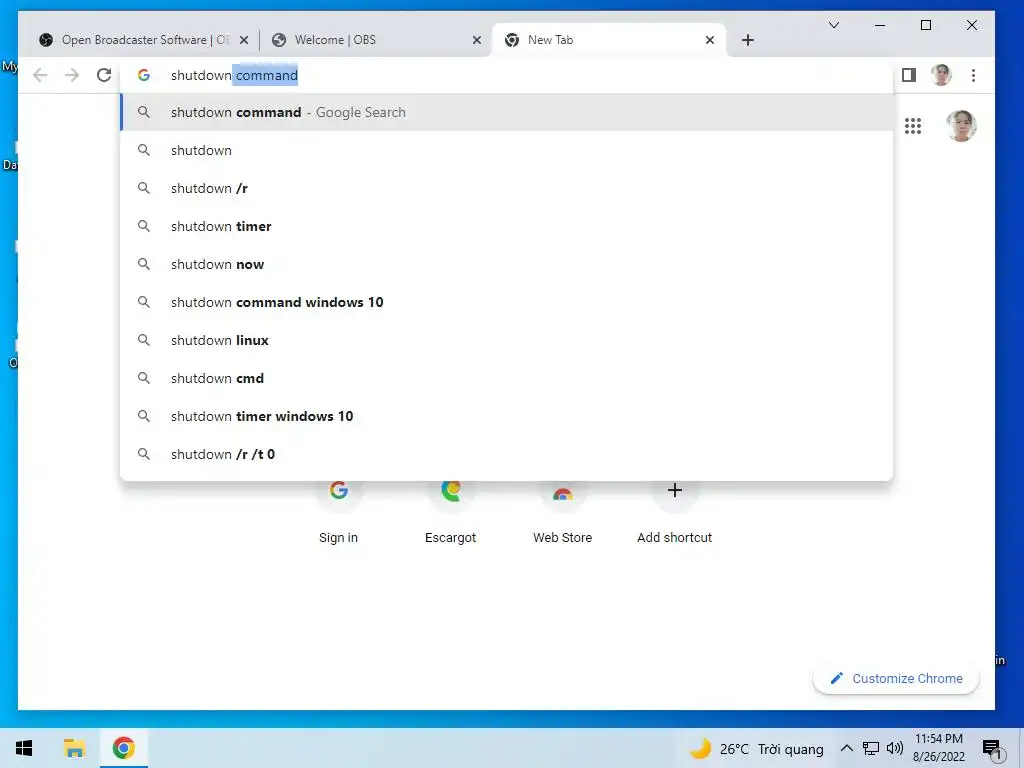Click the browser forward arrow
Image resolution: width=1024 pixels, height=768 pixels.
[x=72, y=75]
